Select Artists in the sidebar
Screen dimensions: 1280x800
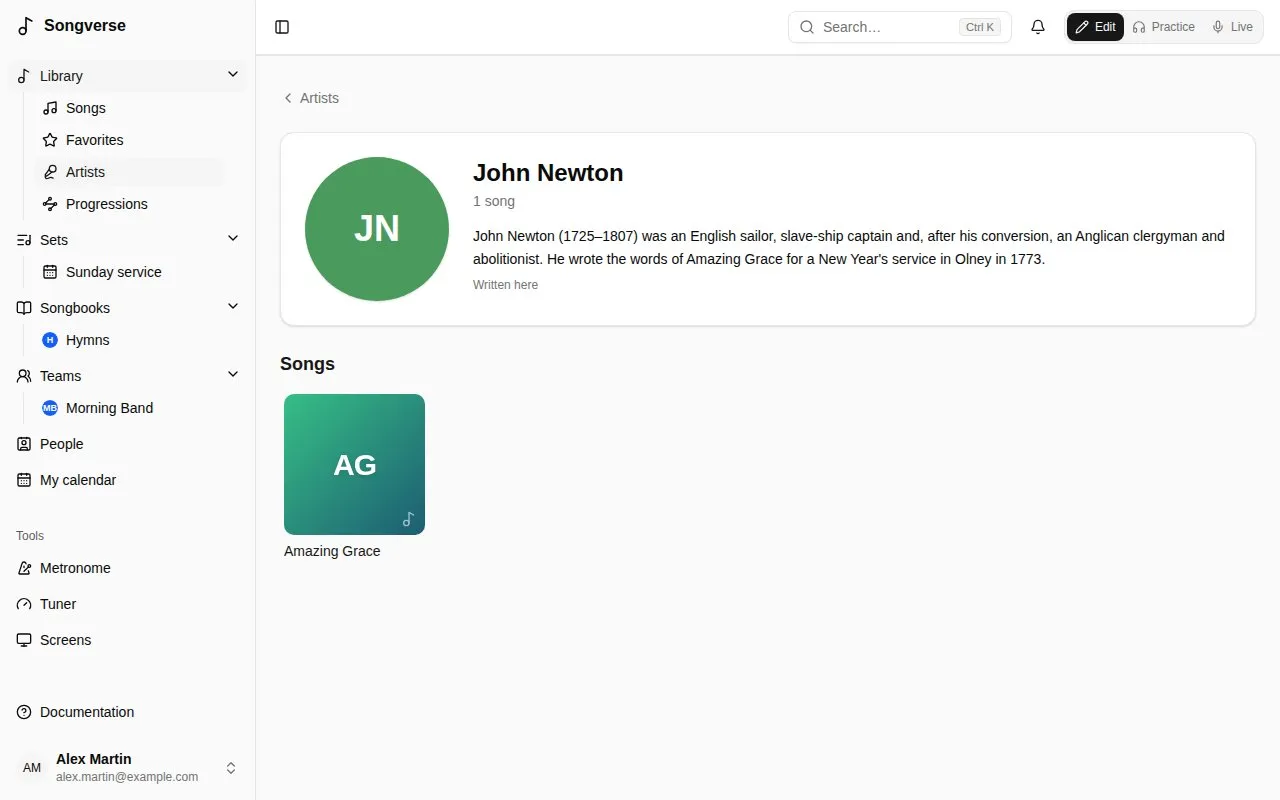pyautogui.click(x=129, y=172)
